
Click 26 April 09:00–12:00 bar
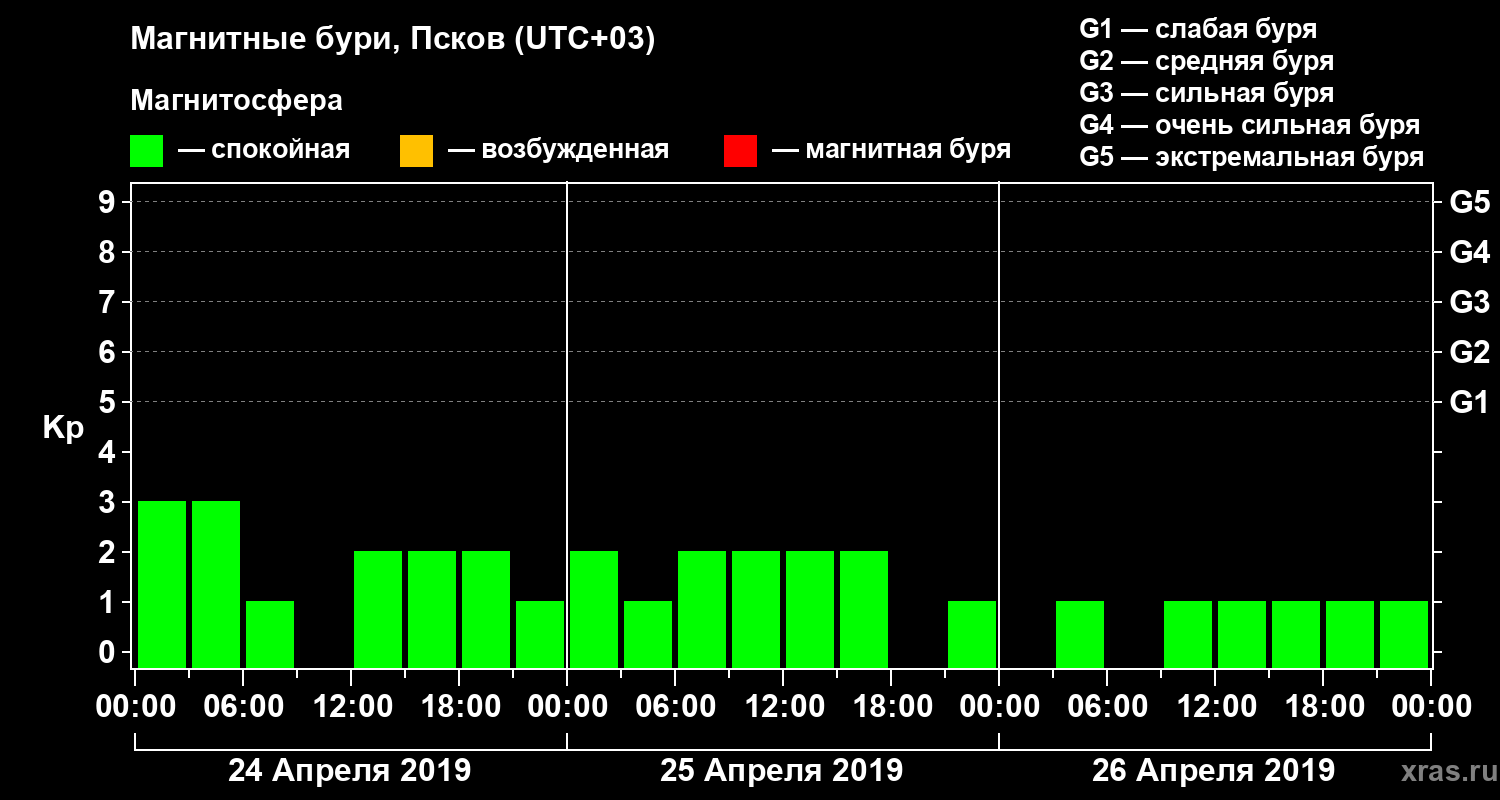click(1188, 634)
